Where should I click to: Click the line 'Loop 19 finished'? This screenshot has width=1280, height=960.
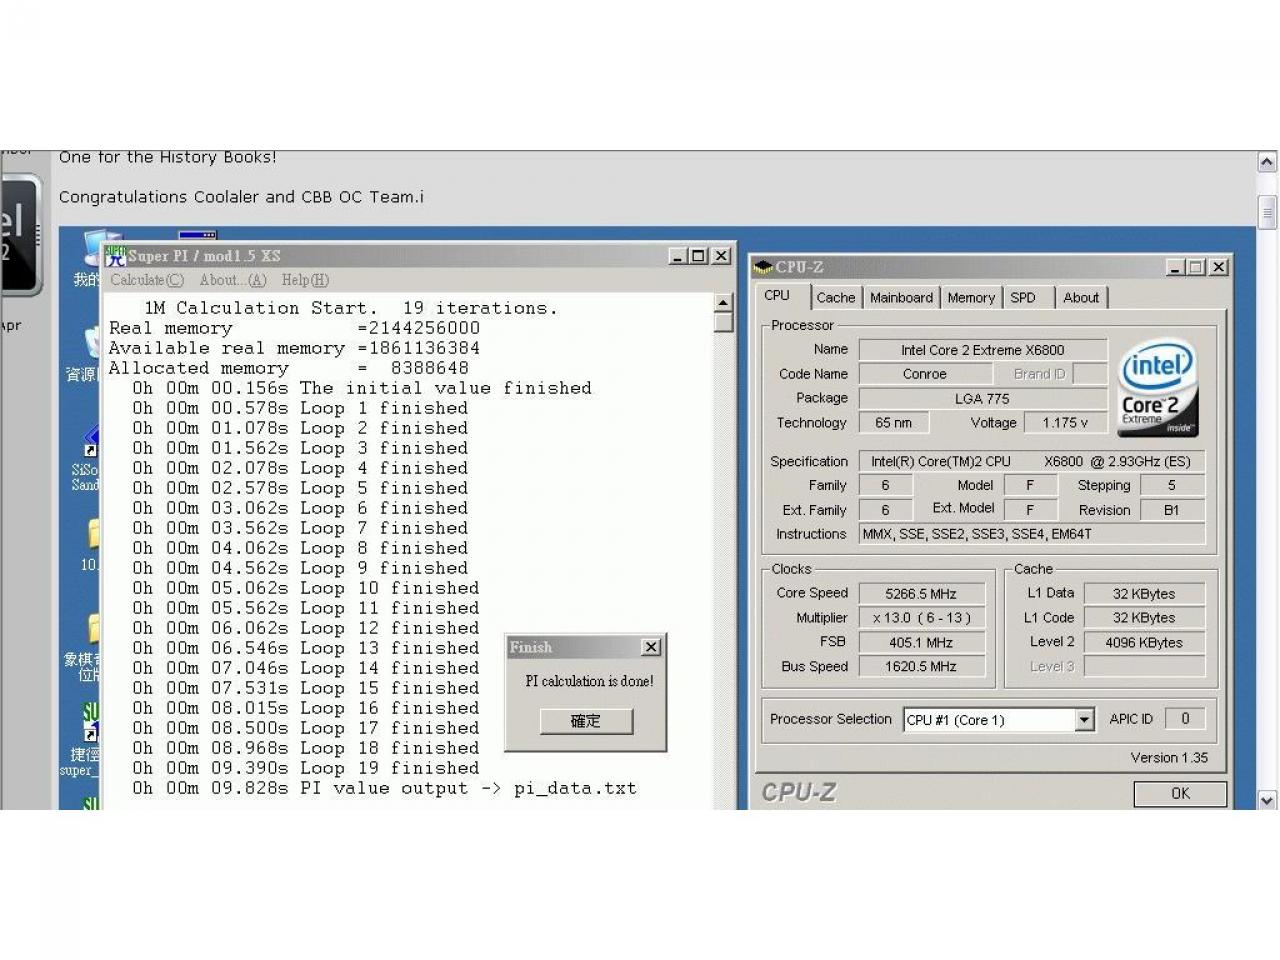point(306,768)
